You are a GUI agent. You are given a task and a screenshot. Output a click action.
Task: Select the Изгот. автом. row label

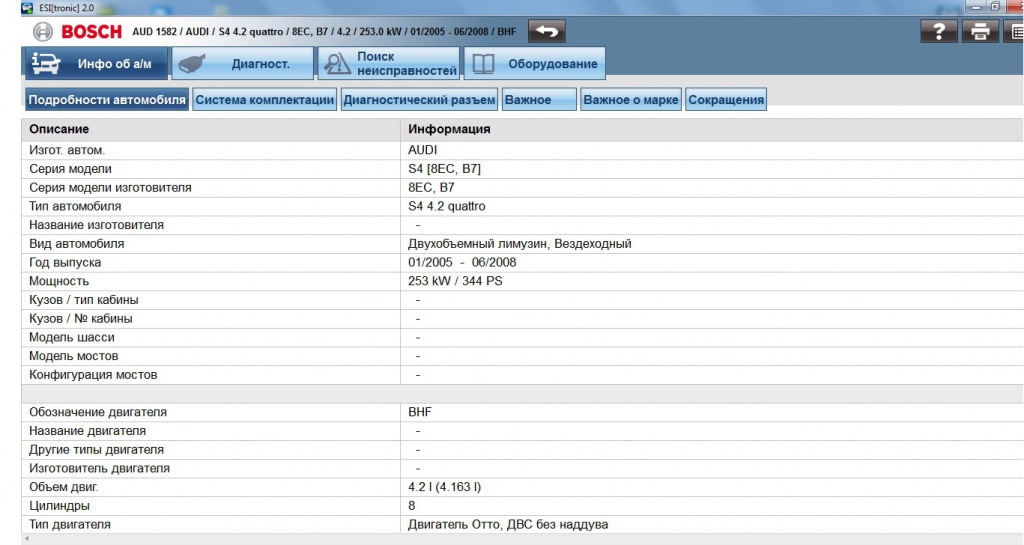pos(67,150)
